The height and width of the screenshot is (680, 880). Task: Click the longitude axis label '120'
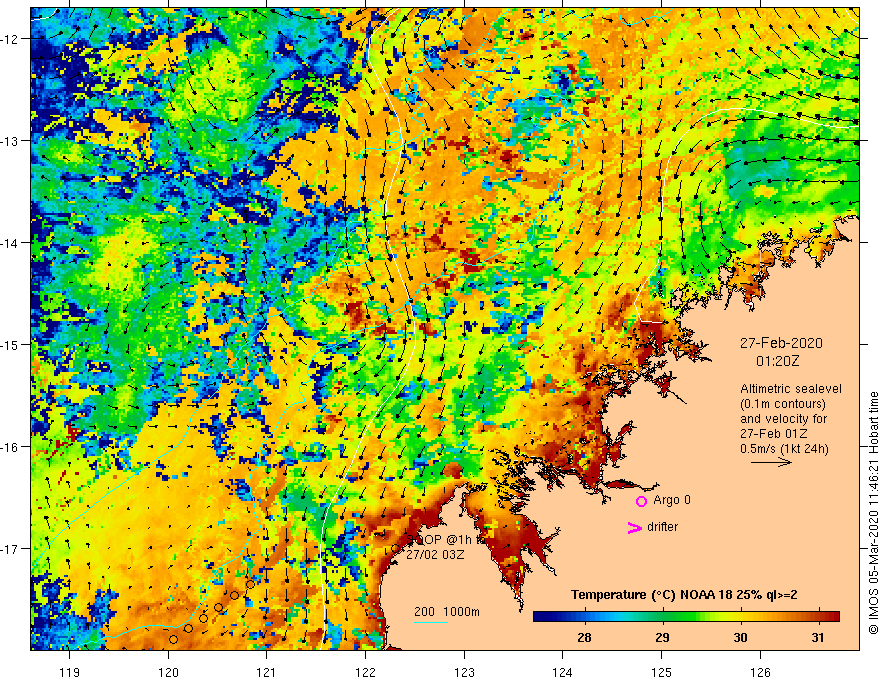(168, 672)
